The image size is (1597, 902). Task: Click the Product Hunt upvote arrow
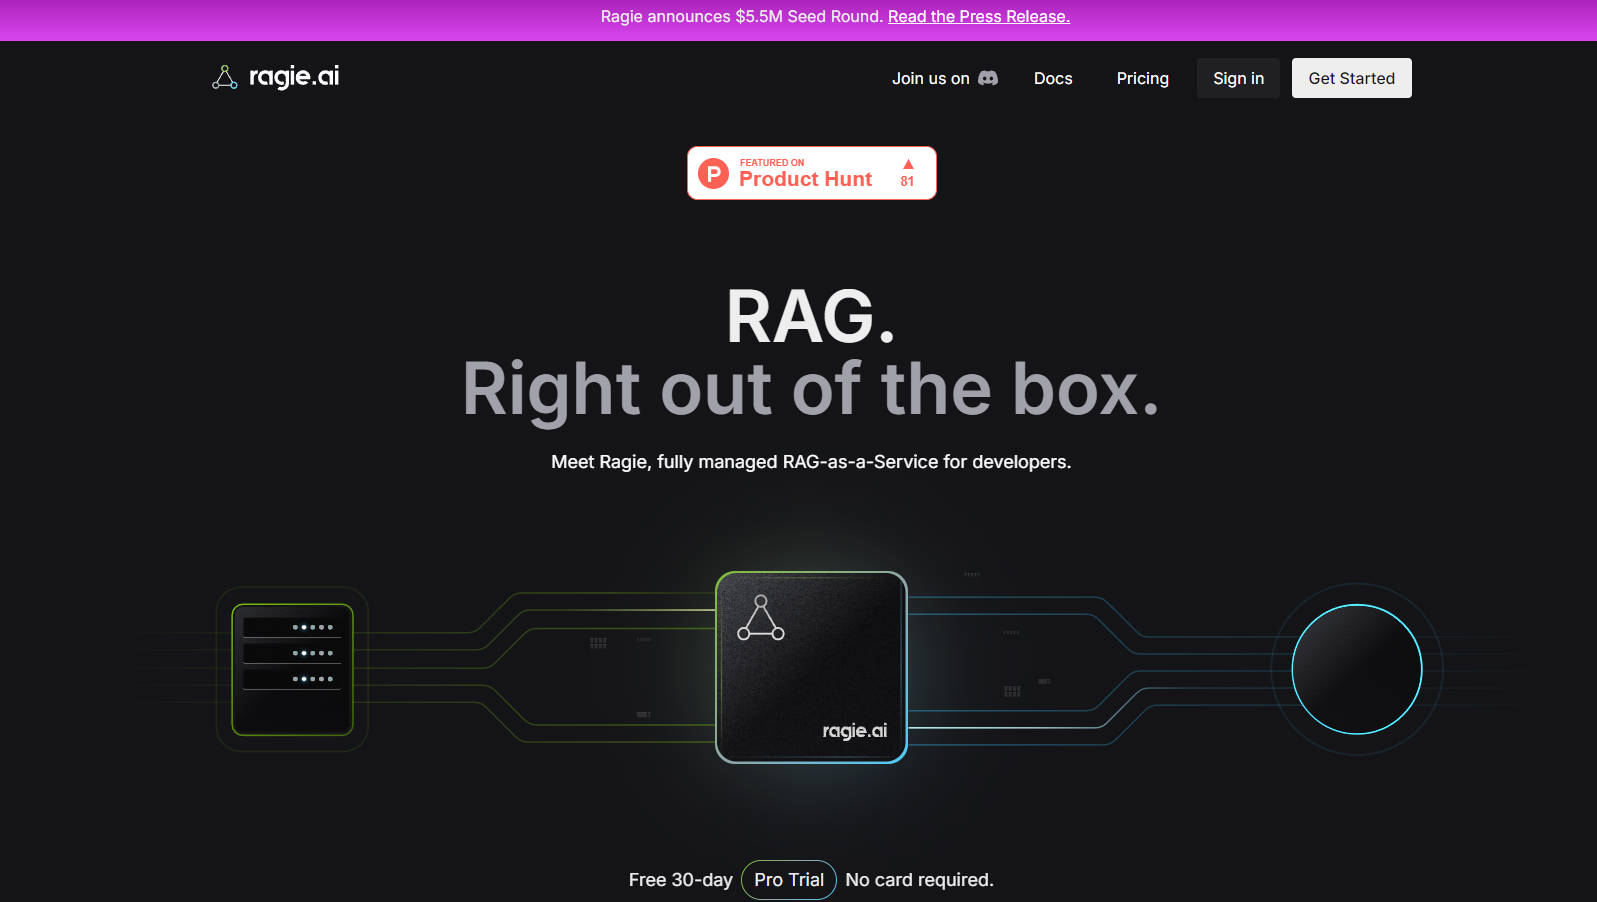(908, 165)
